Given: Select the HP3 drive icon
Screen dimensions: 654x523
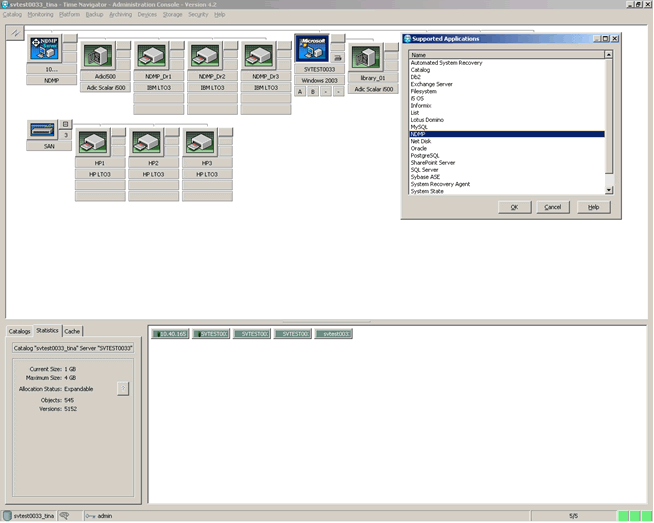Looking at the screenshot, I should pyautogui.click(x=199, y=143).
